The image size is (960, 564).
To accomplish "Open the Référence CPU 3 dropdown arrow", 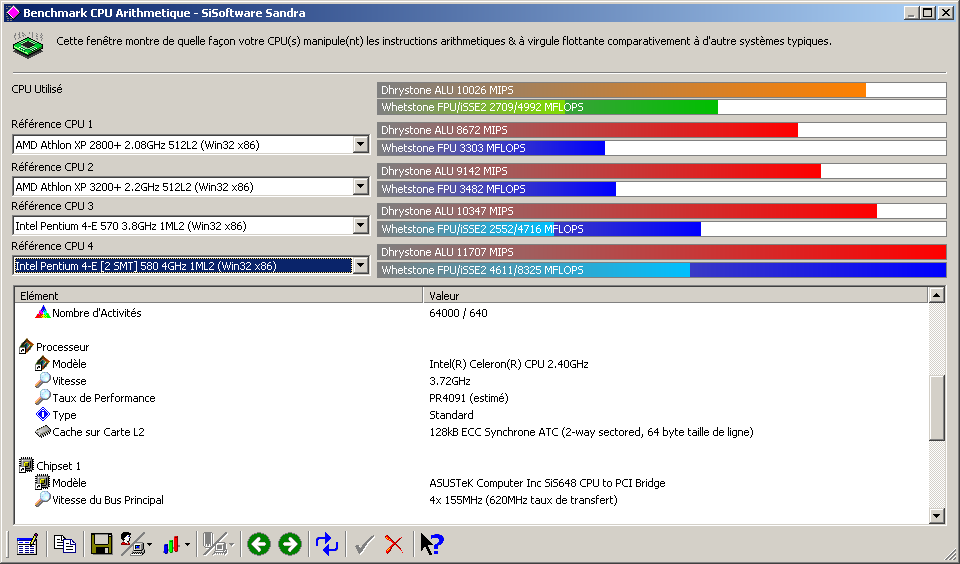I will (x=361, y=225).
